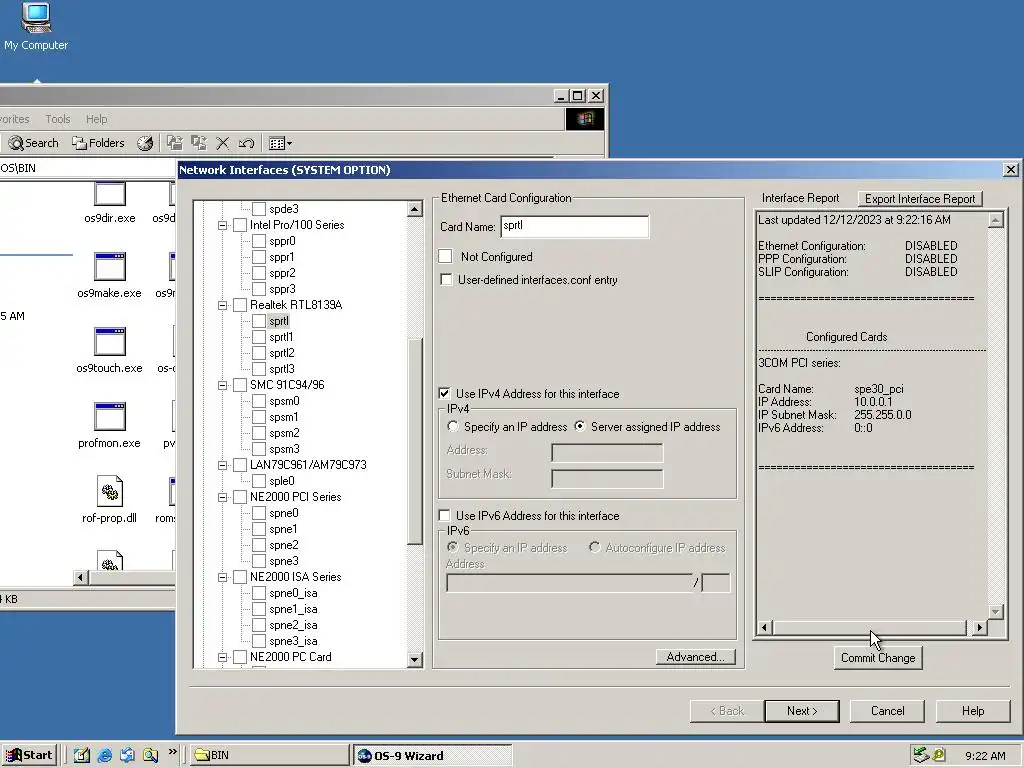
Task: Check the sple0 interface checkbox
Action: (x=259, y=481)
